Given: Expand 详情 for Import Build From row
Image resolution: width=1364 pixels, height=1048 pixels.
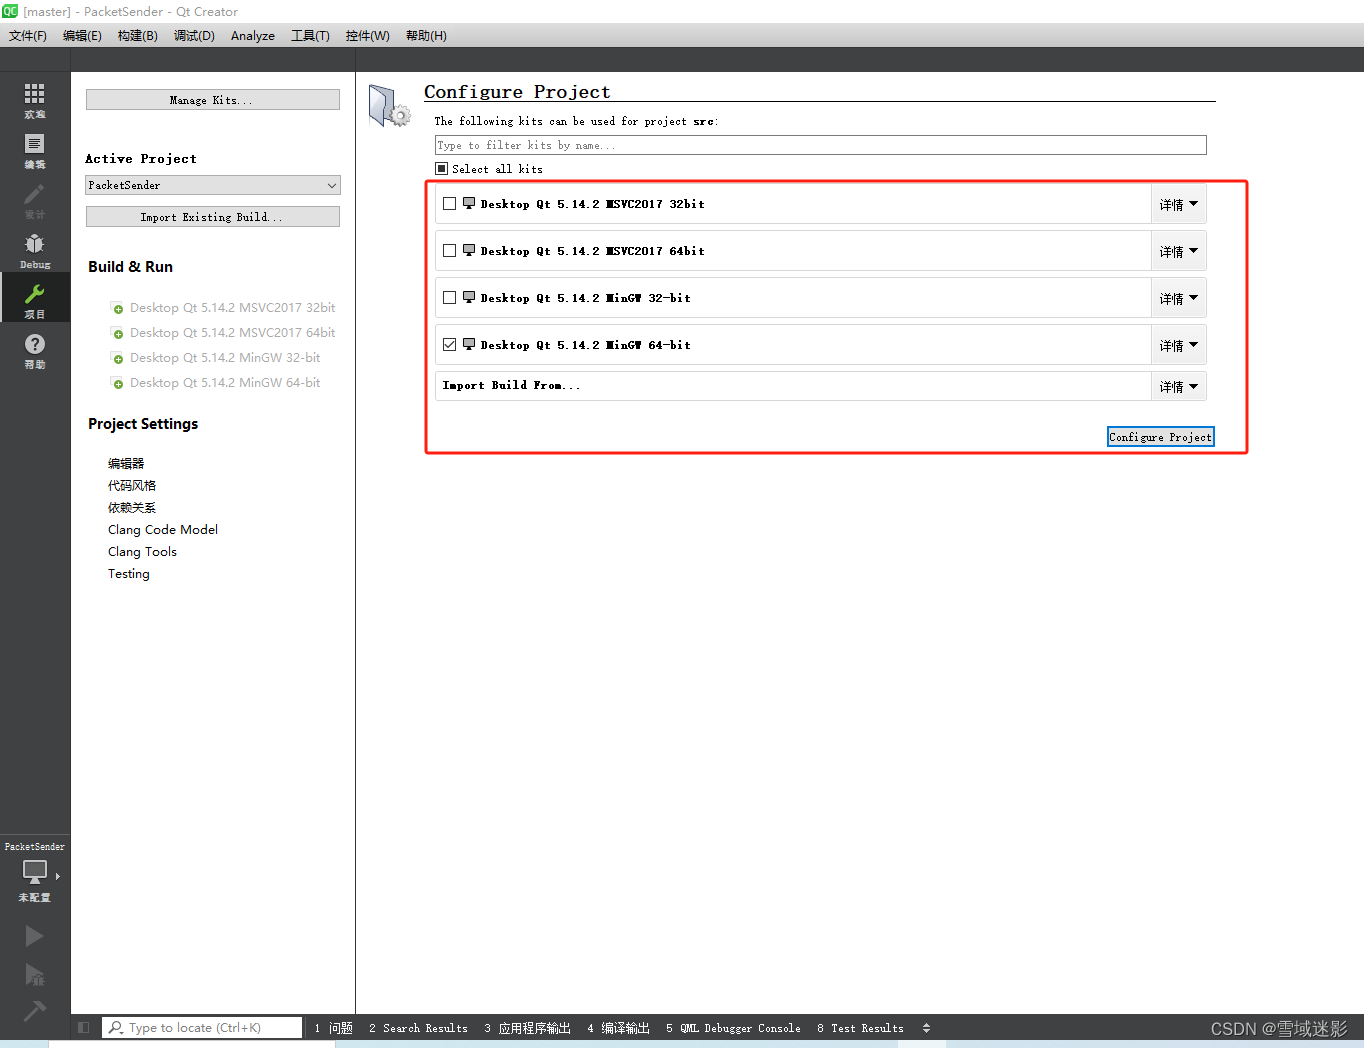Looking at the screenshot, I should [1178, 385].
